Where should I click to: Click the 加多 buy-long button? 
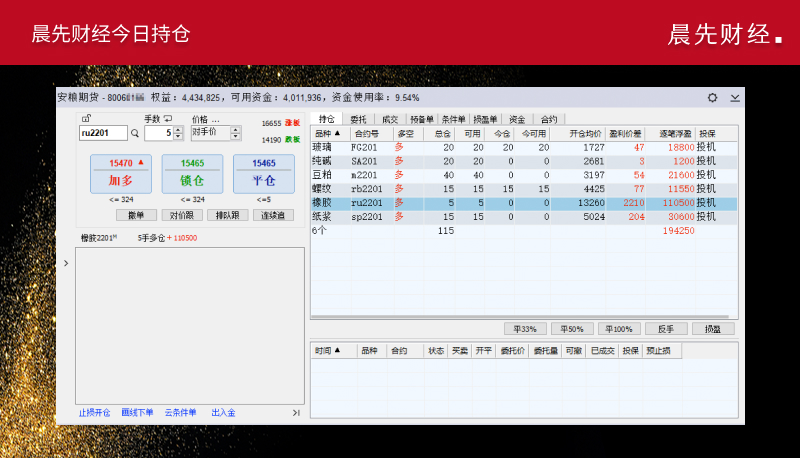[120, 173]
